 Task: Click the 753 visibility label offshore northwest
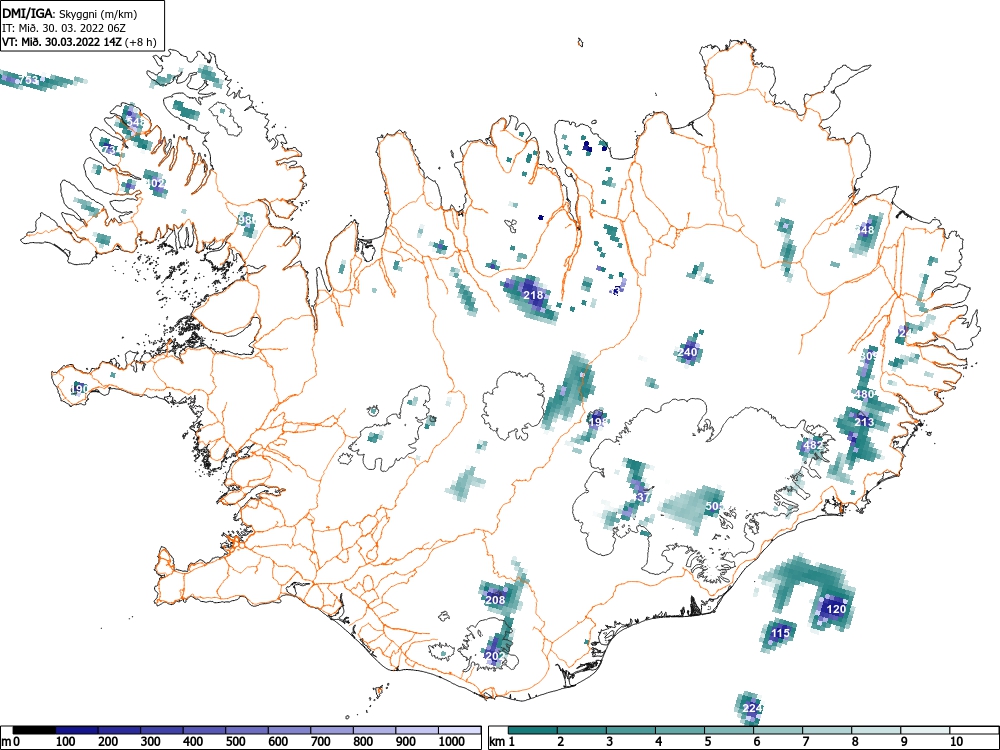pyautogui.click(x=29, y=80)
